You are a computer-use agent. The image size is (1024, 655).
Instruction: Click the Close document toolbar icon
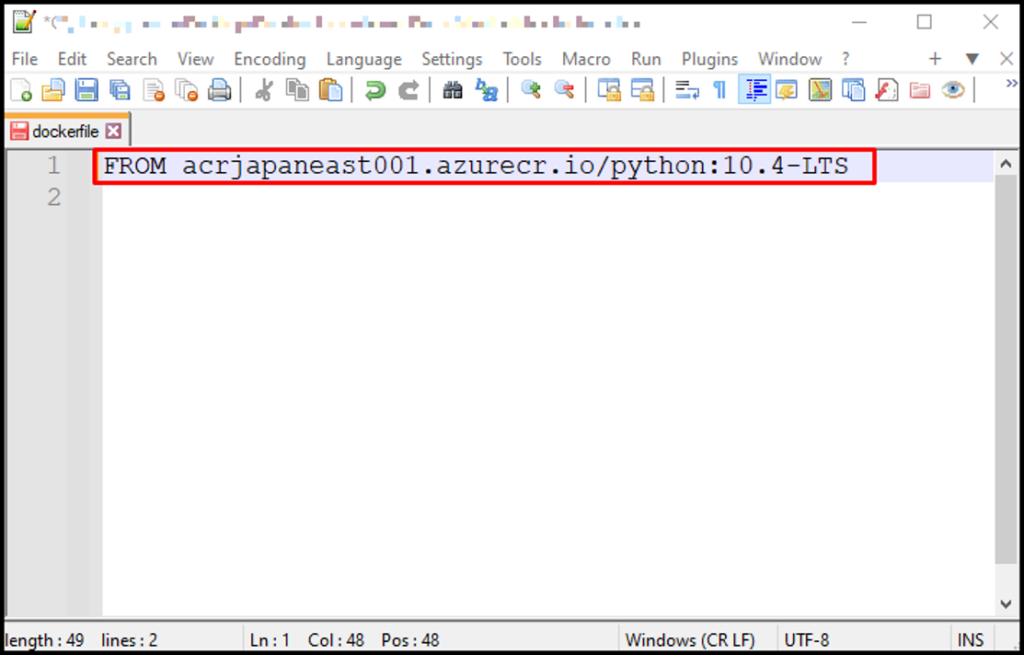point(154,90)
